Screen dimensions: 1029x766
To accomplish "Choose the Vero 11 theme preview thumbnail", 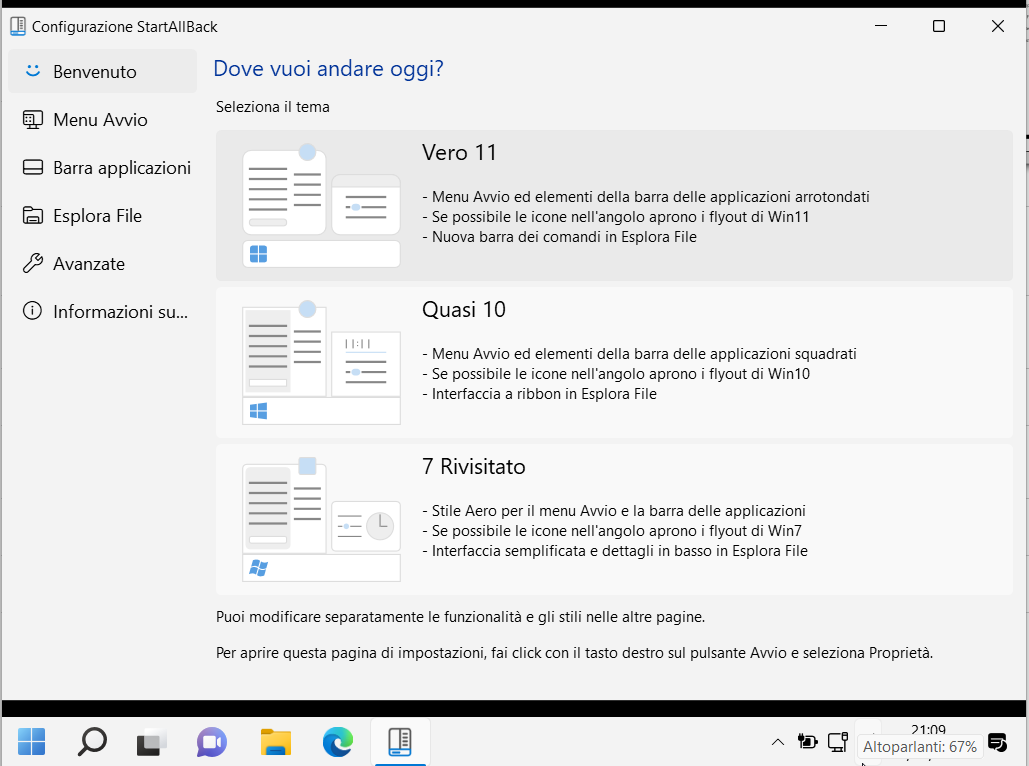I will tap(322, 205).
